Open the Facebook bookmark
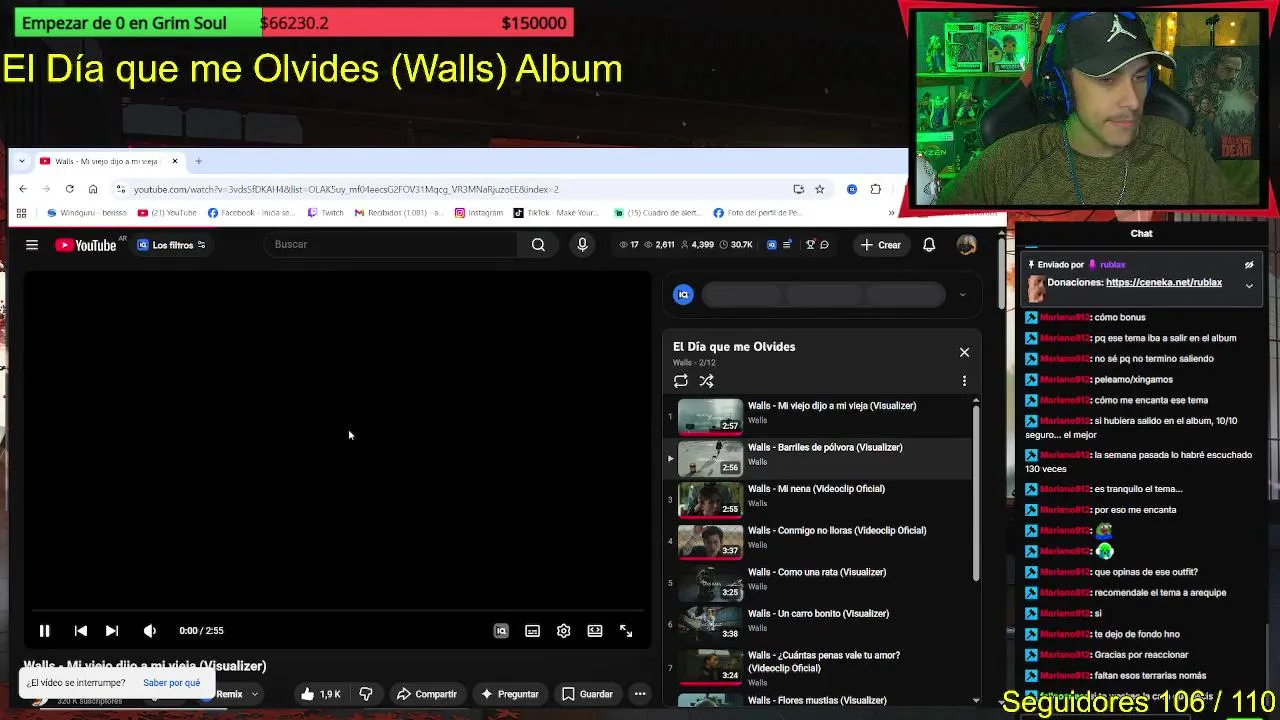The width and height of the screenshot is (1280, 720). click(251, 213)
